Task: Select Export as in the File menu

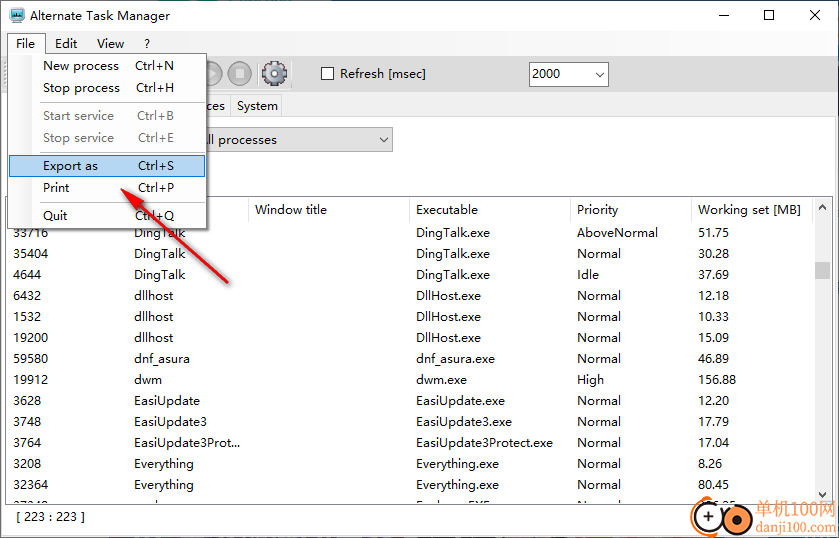Action: pos(107,166)
